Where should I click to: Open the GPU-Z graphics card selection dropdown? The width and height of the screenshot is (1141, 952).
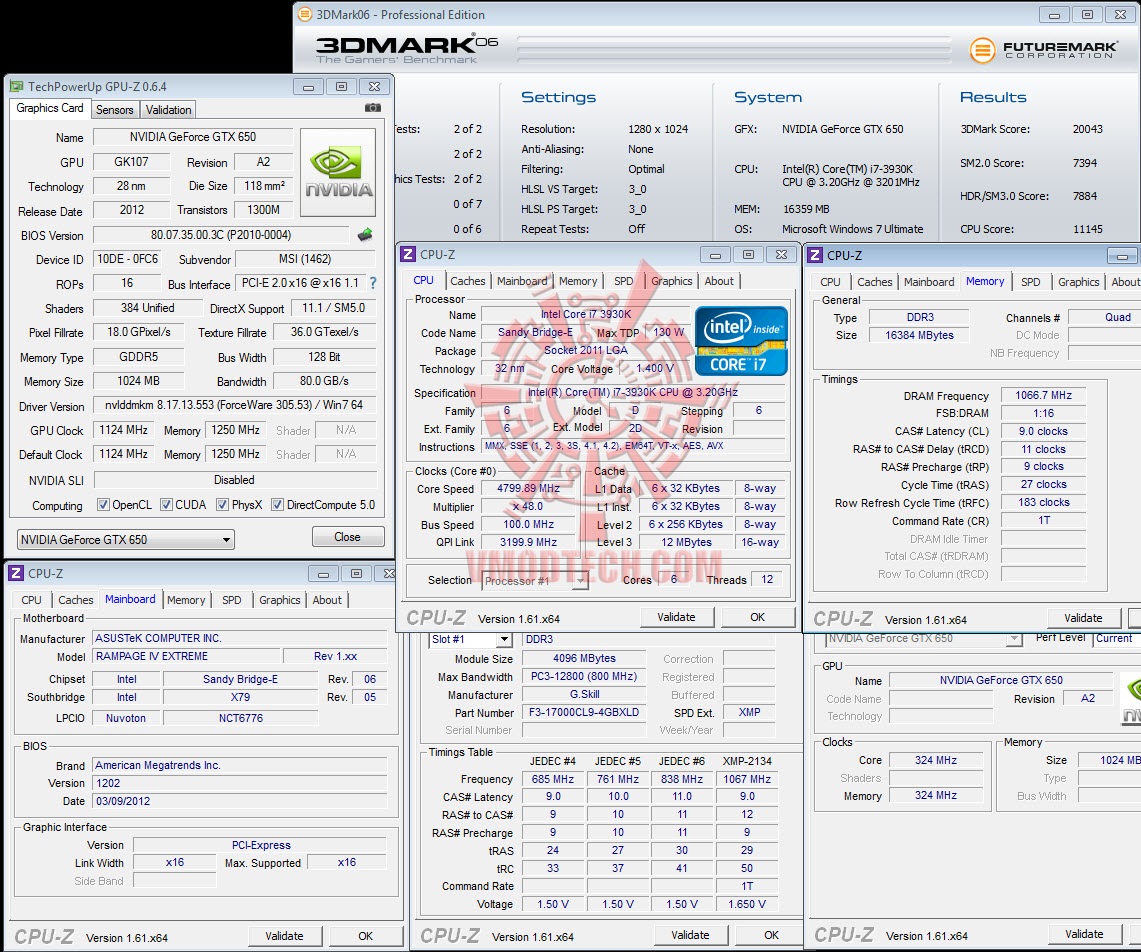pos(126,540)
